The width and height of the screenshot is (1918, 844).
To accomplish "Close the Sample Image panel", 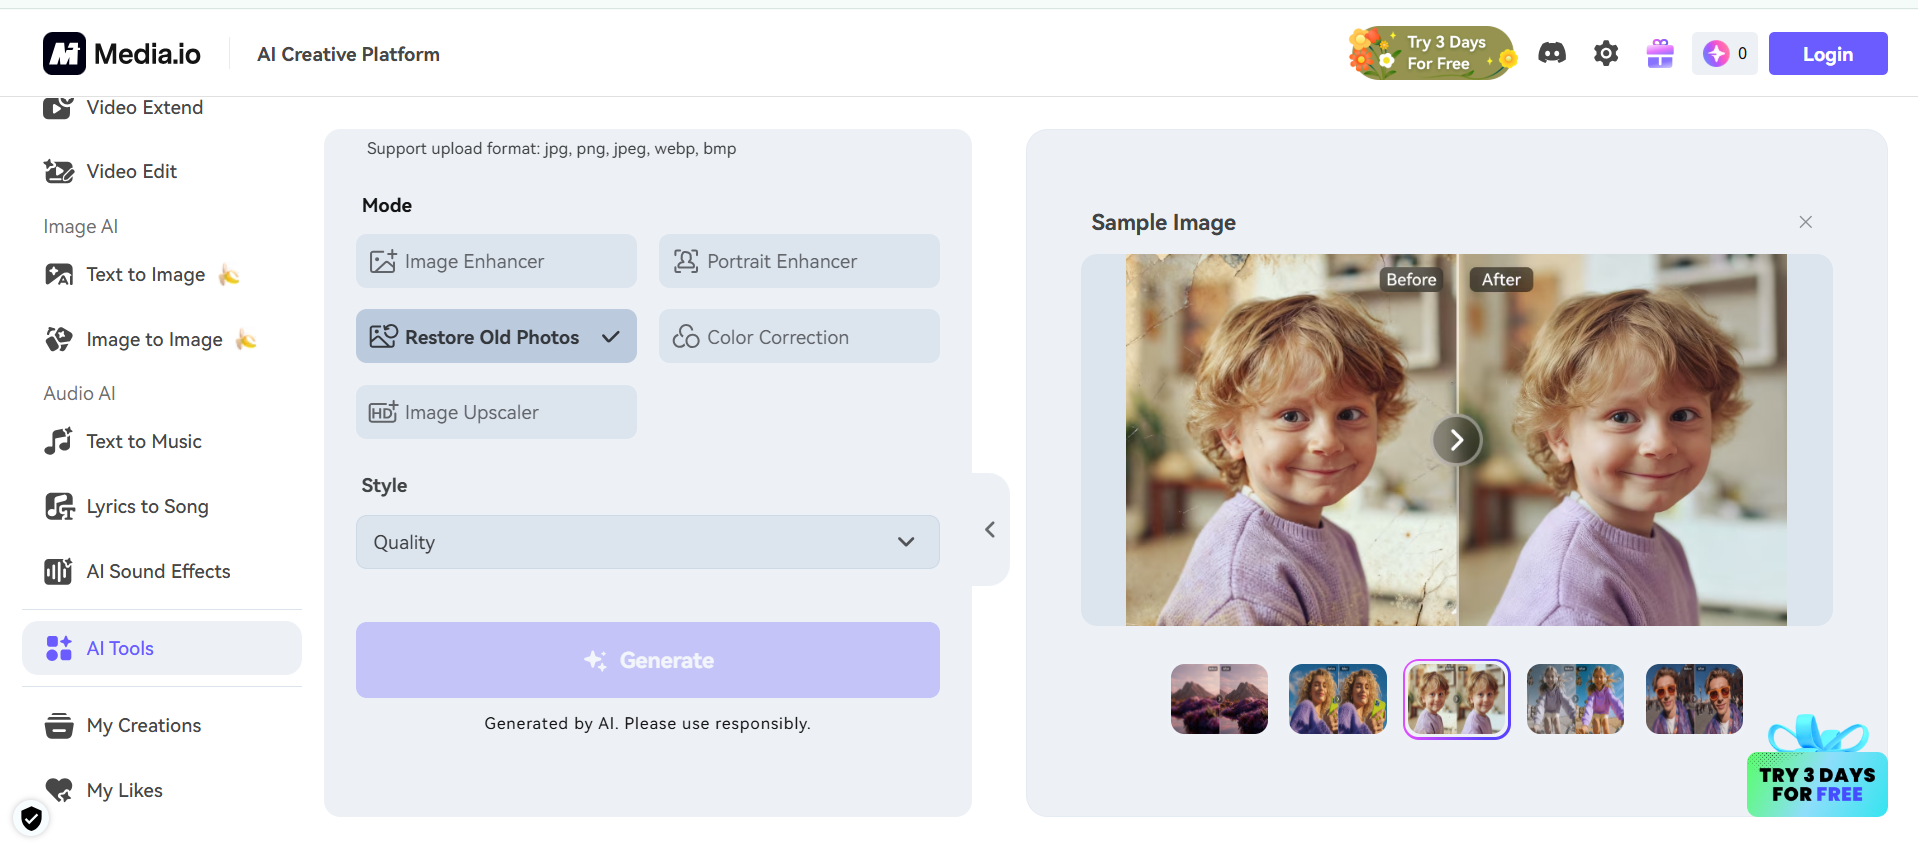I will pyautogui.click(x=1805, y=222).
